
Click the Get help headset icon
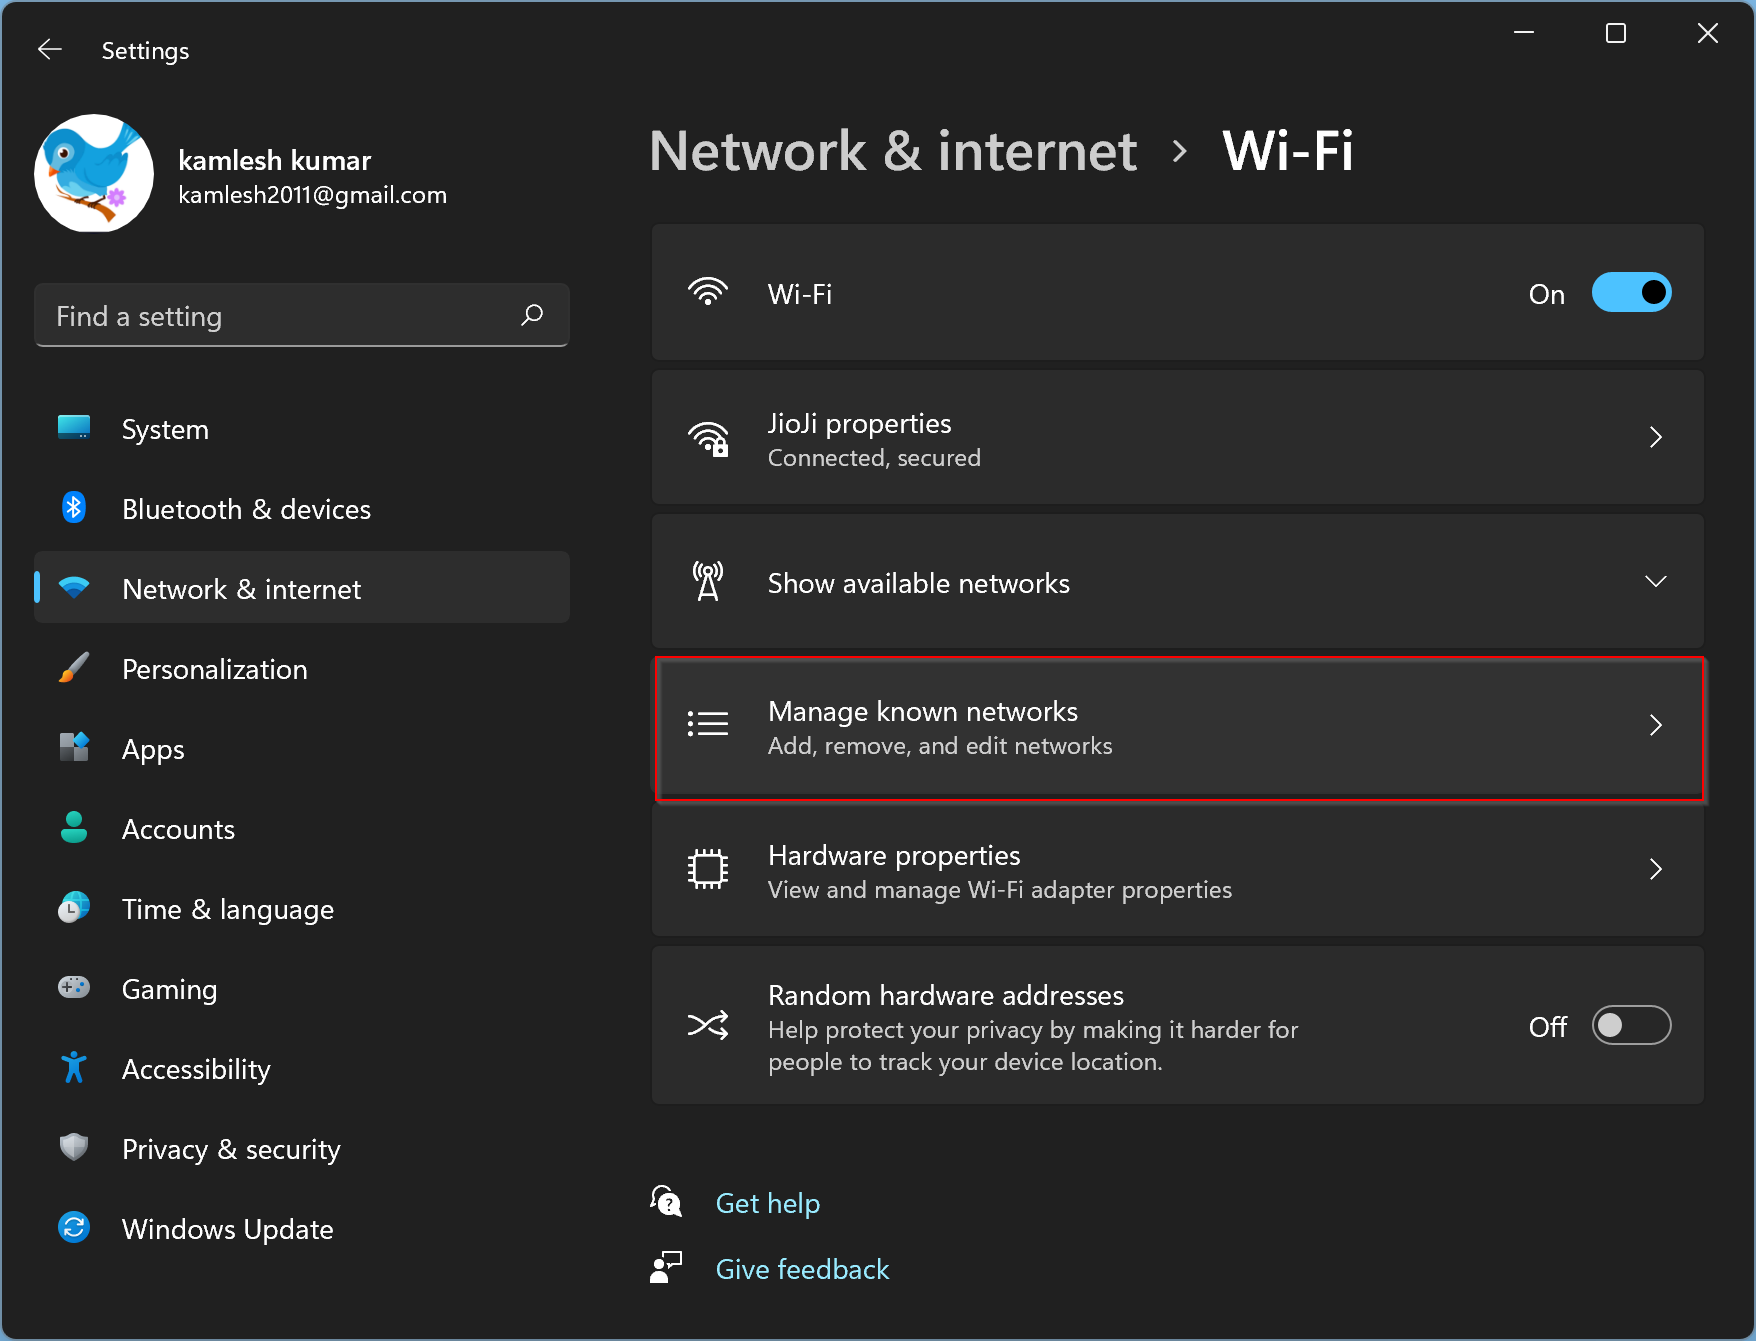click(666, 1201)
